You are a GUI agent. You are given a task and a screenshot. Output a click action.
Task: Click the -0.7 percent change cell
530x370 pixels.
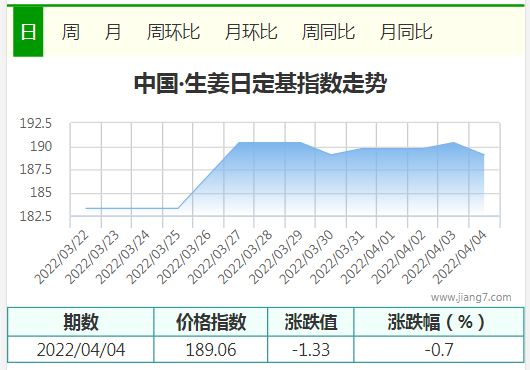tap(439, 349)
